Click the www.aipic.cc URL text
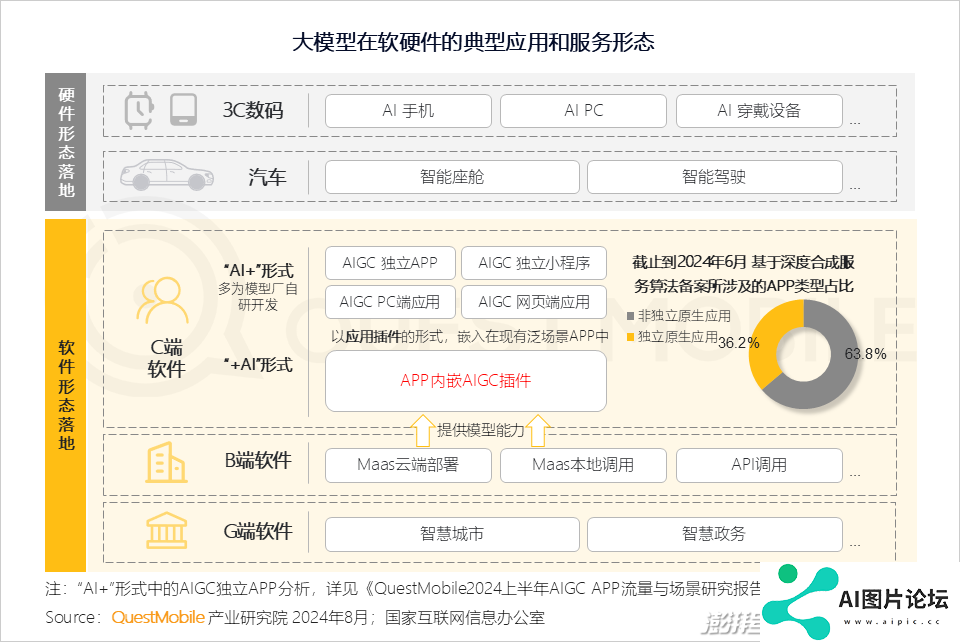The image size is (960, 642). pyautogui.click(x=891, y=622)
